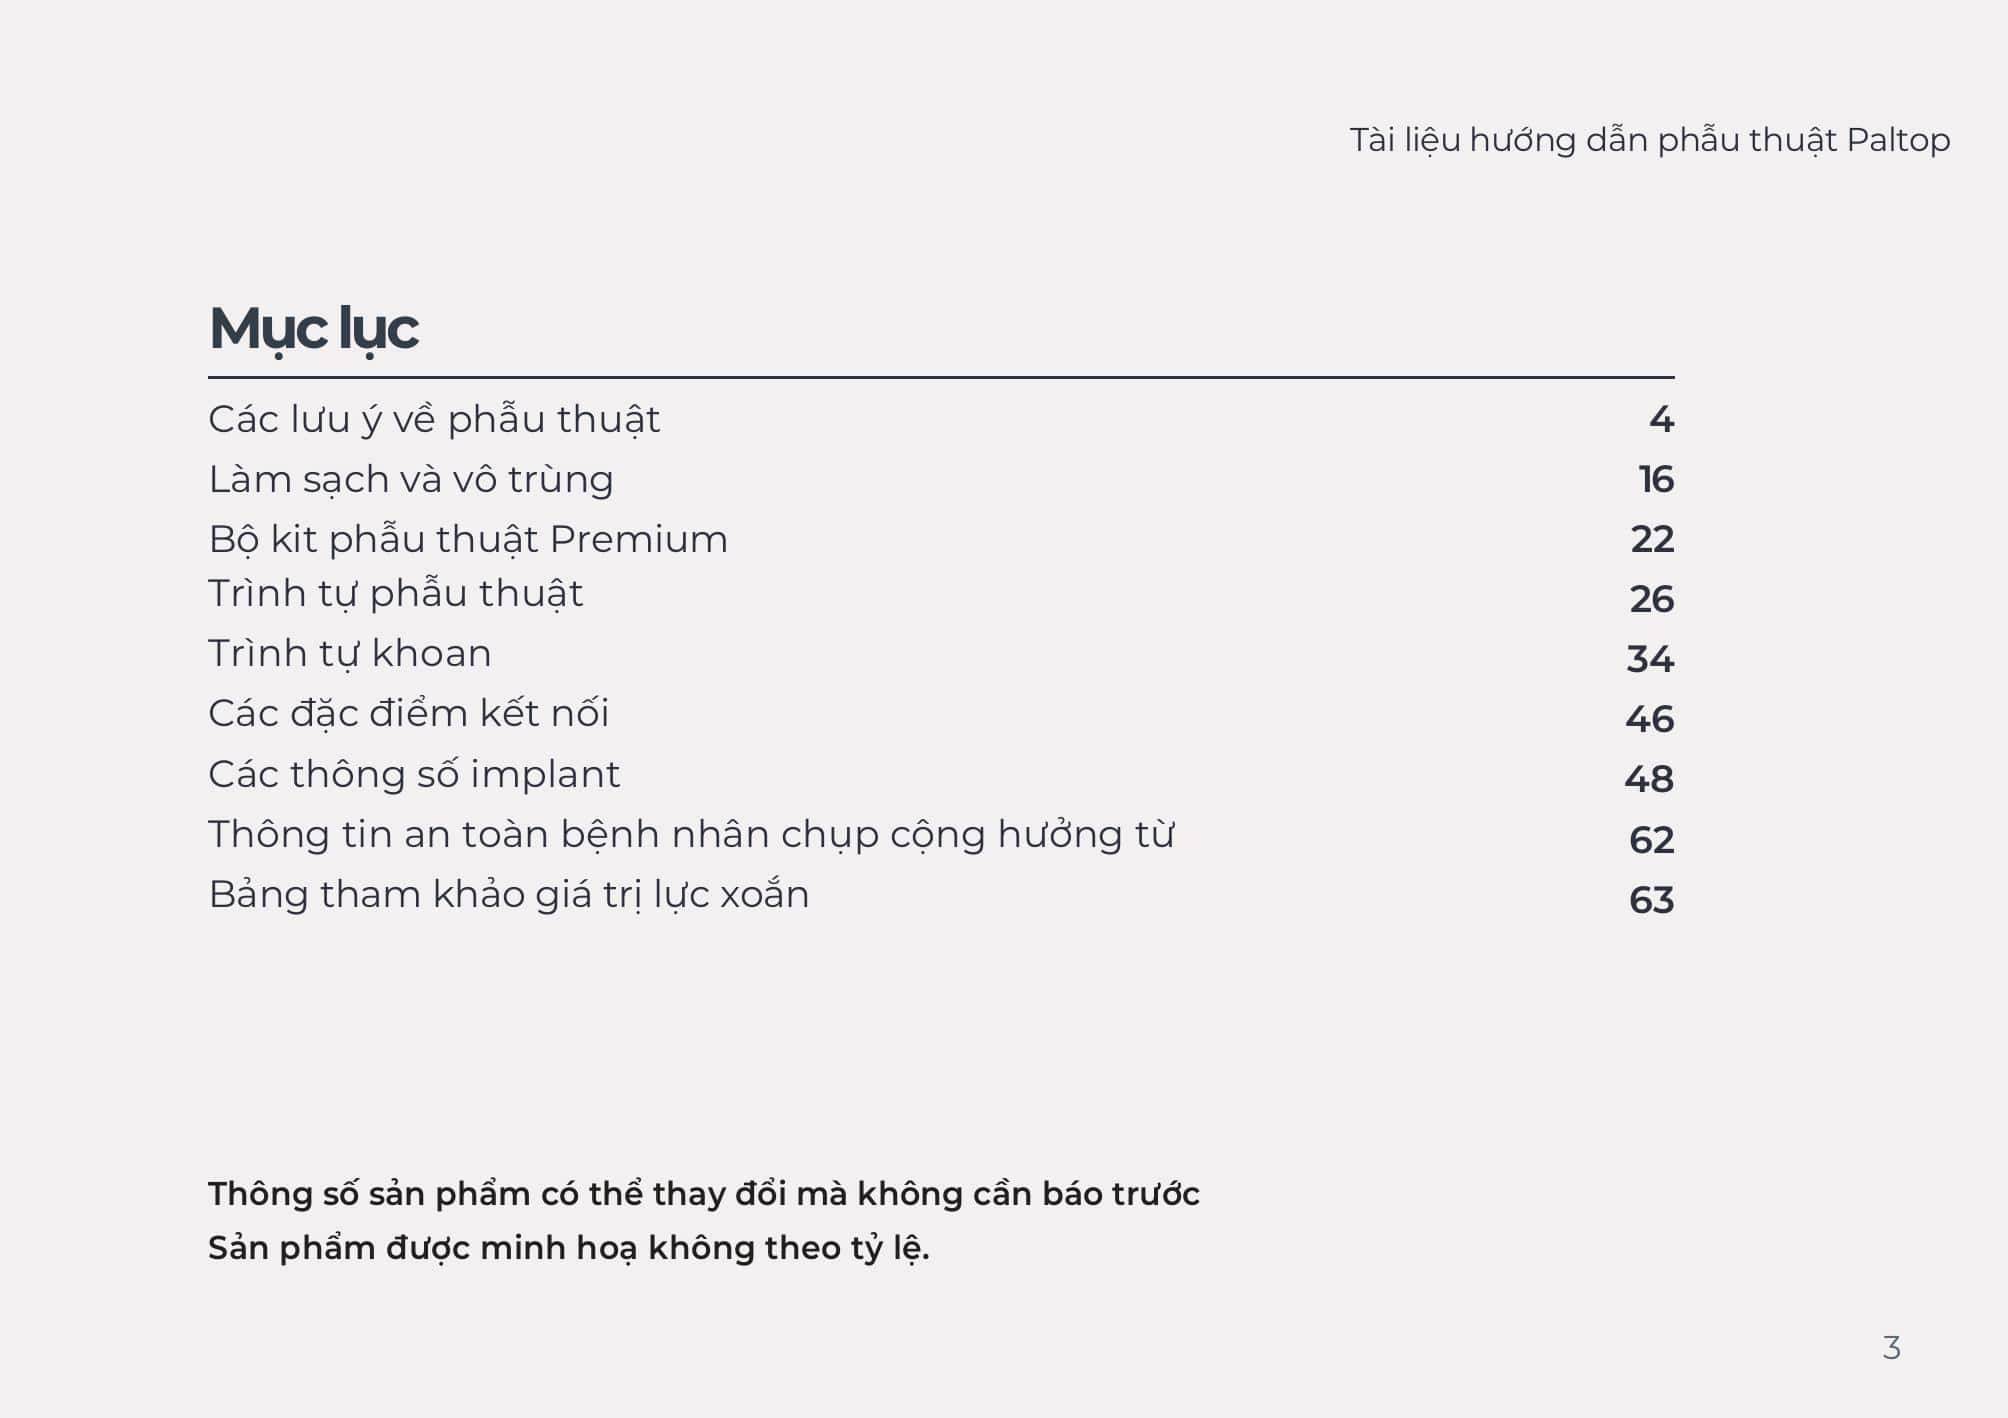Click page number 16 in contents
Screen dimensions: 2008x1418
[1656, 480]
